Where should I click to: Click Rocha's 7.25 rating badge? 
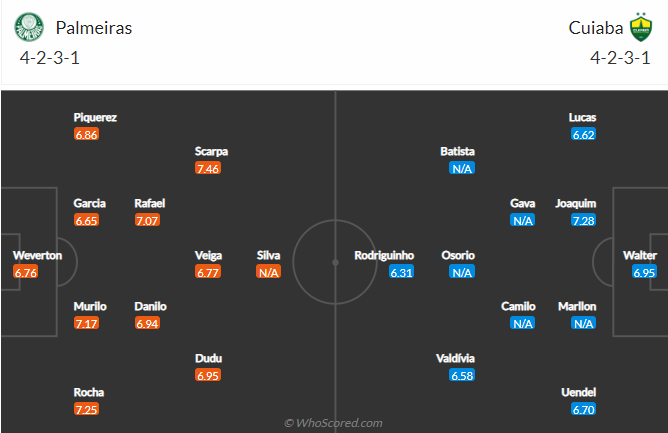pos(86,410)
